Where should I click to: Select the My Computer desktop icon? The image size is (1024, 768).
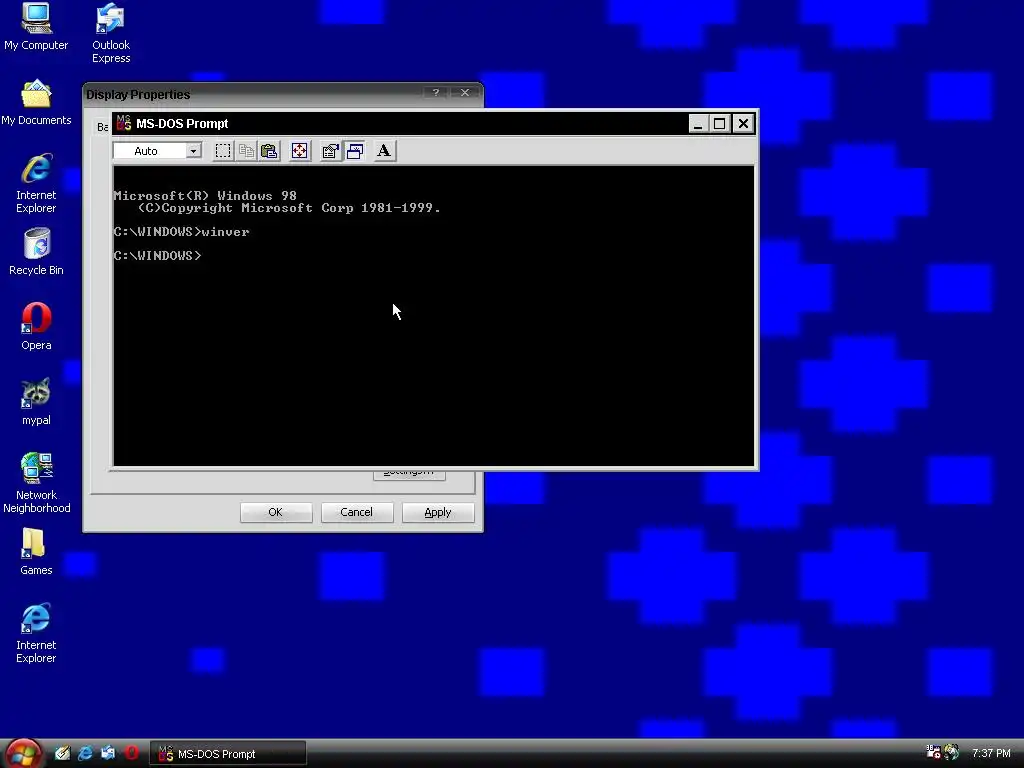tap(36, 27)
